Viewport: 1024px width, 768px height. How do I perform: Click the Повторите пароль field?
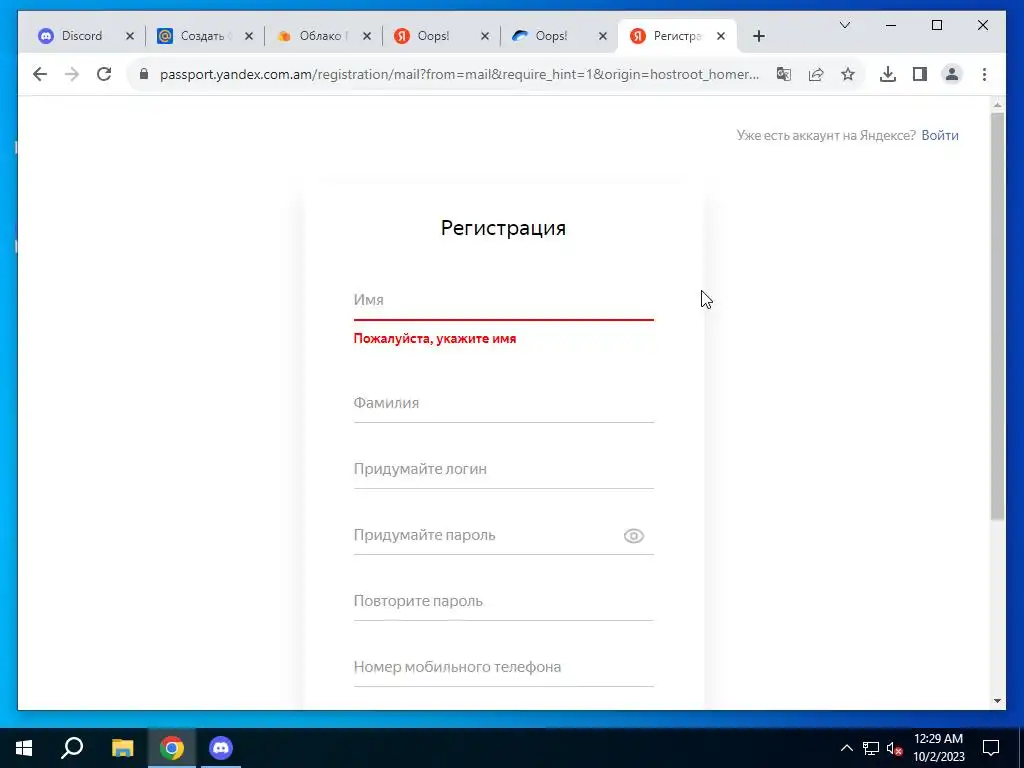(504, 601)
